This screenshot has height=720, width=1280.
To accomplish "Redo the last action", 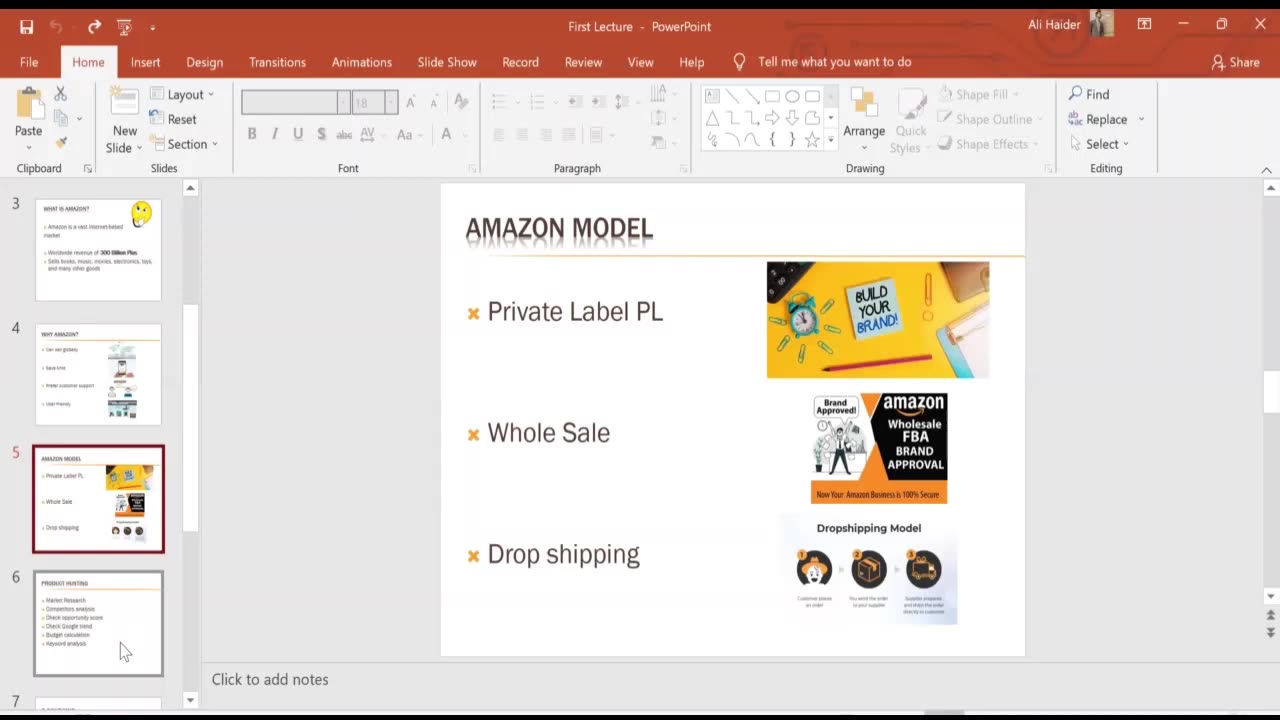I will pyautogui.click(x=94, y=27).
